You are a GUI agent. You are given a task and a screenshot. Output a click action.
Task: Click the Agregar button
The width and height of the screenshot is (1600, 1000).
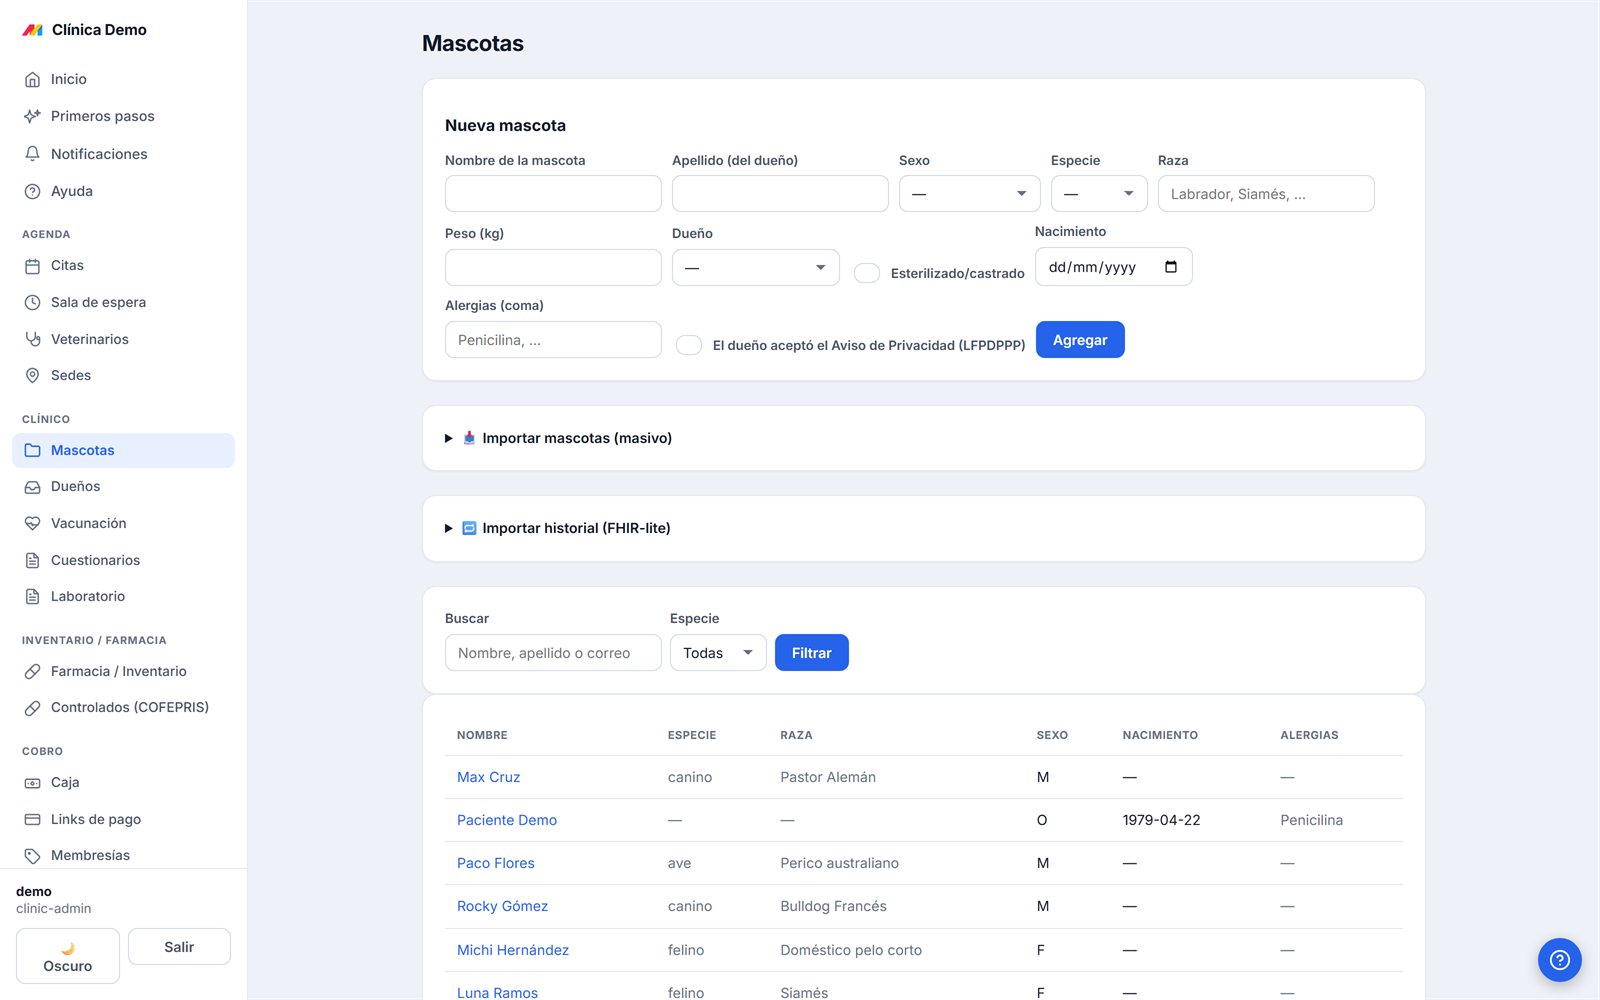(x=1080, y=340)
